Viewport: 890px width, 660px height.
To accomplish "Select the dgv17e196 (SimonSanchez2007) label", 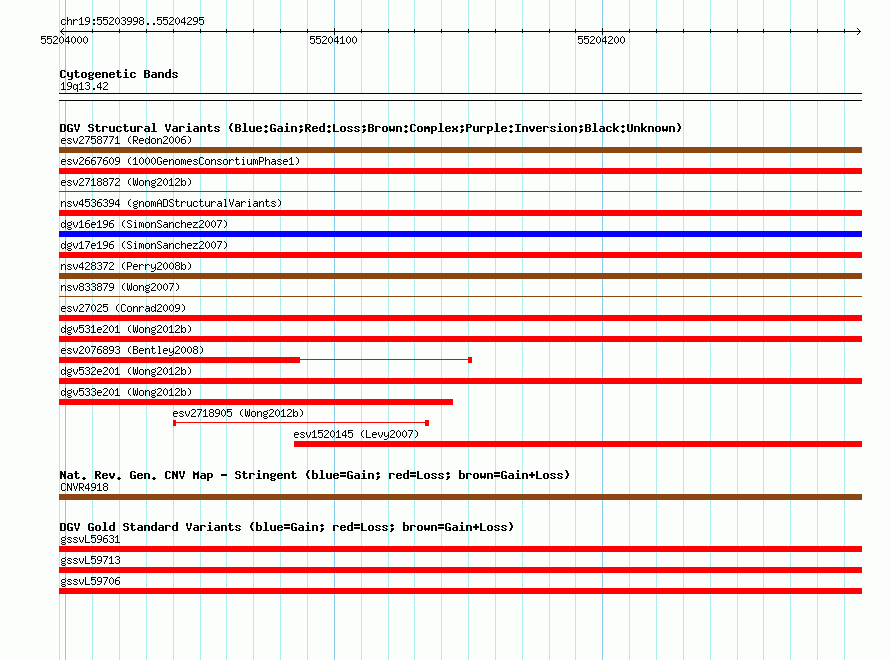I will [x=144, y=245].
